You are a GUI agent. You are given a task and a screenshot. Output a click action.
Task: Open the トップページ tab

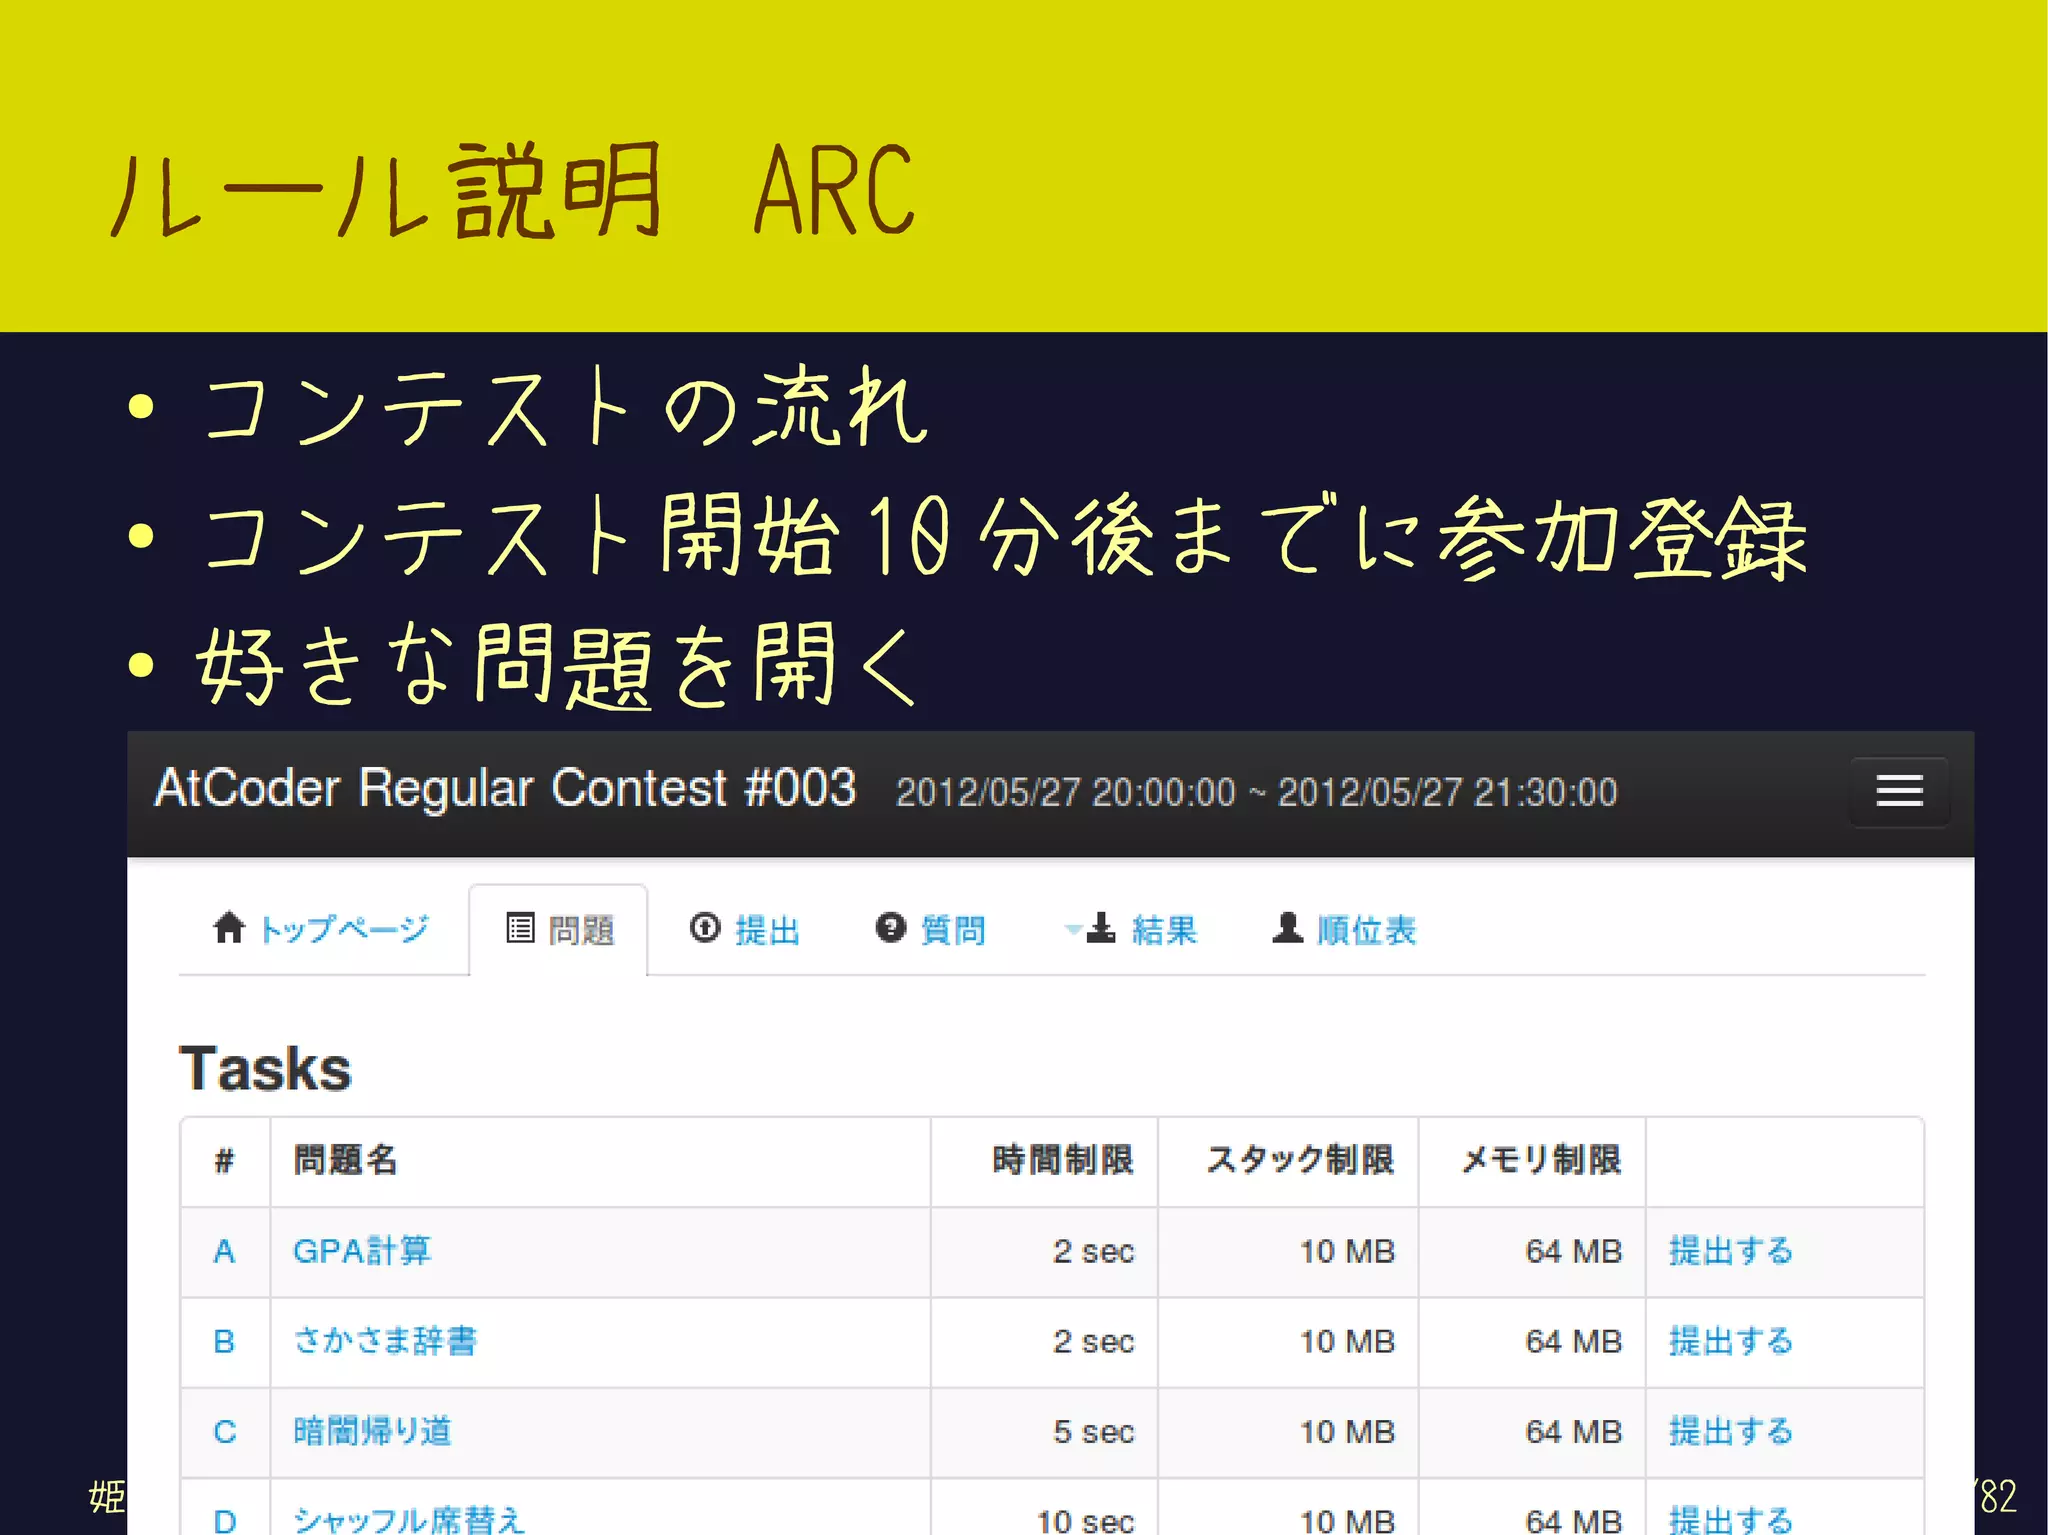(322, 930)
